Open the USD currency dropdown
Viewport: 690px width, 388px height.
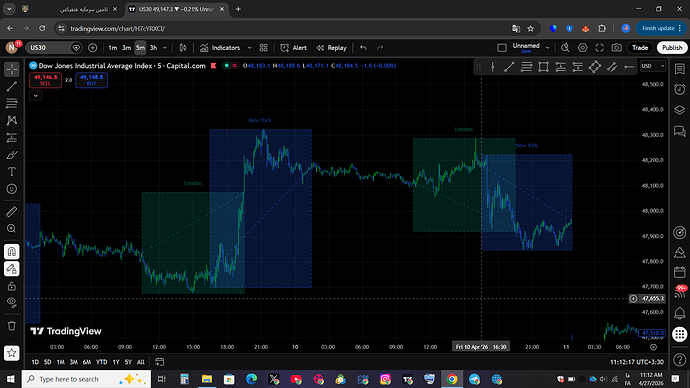pos(653,66)
